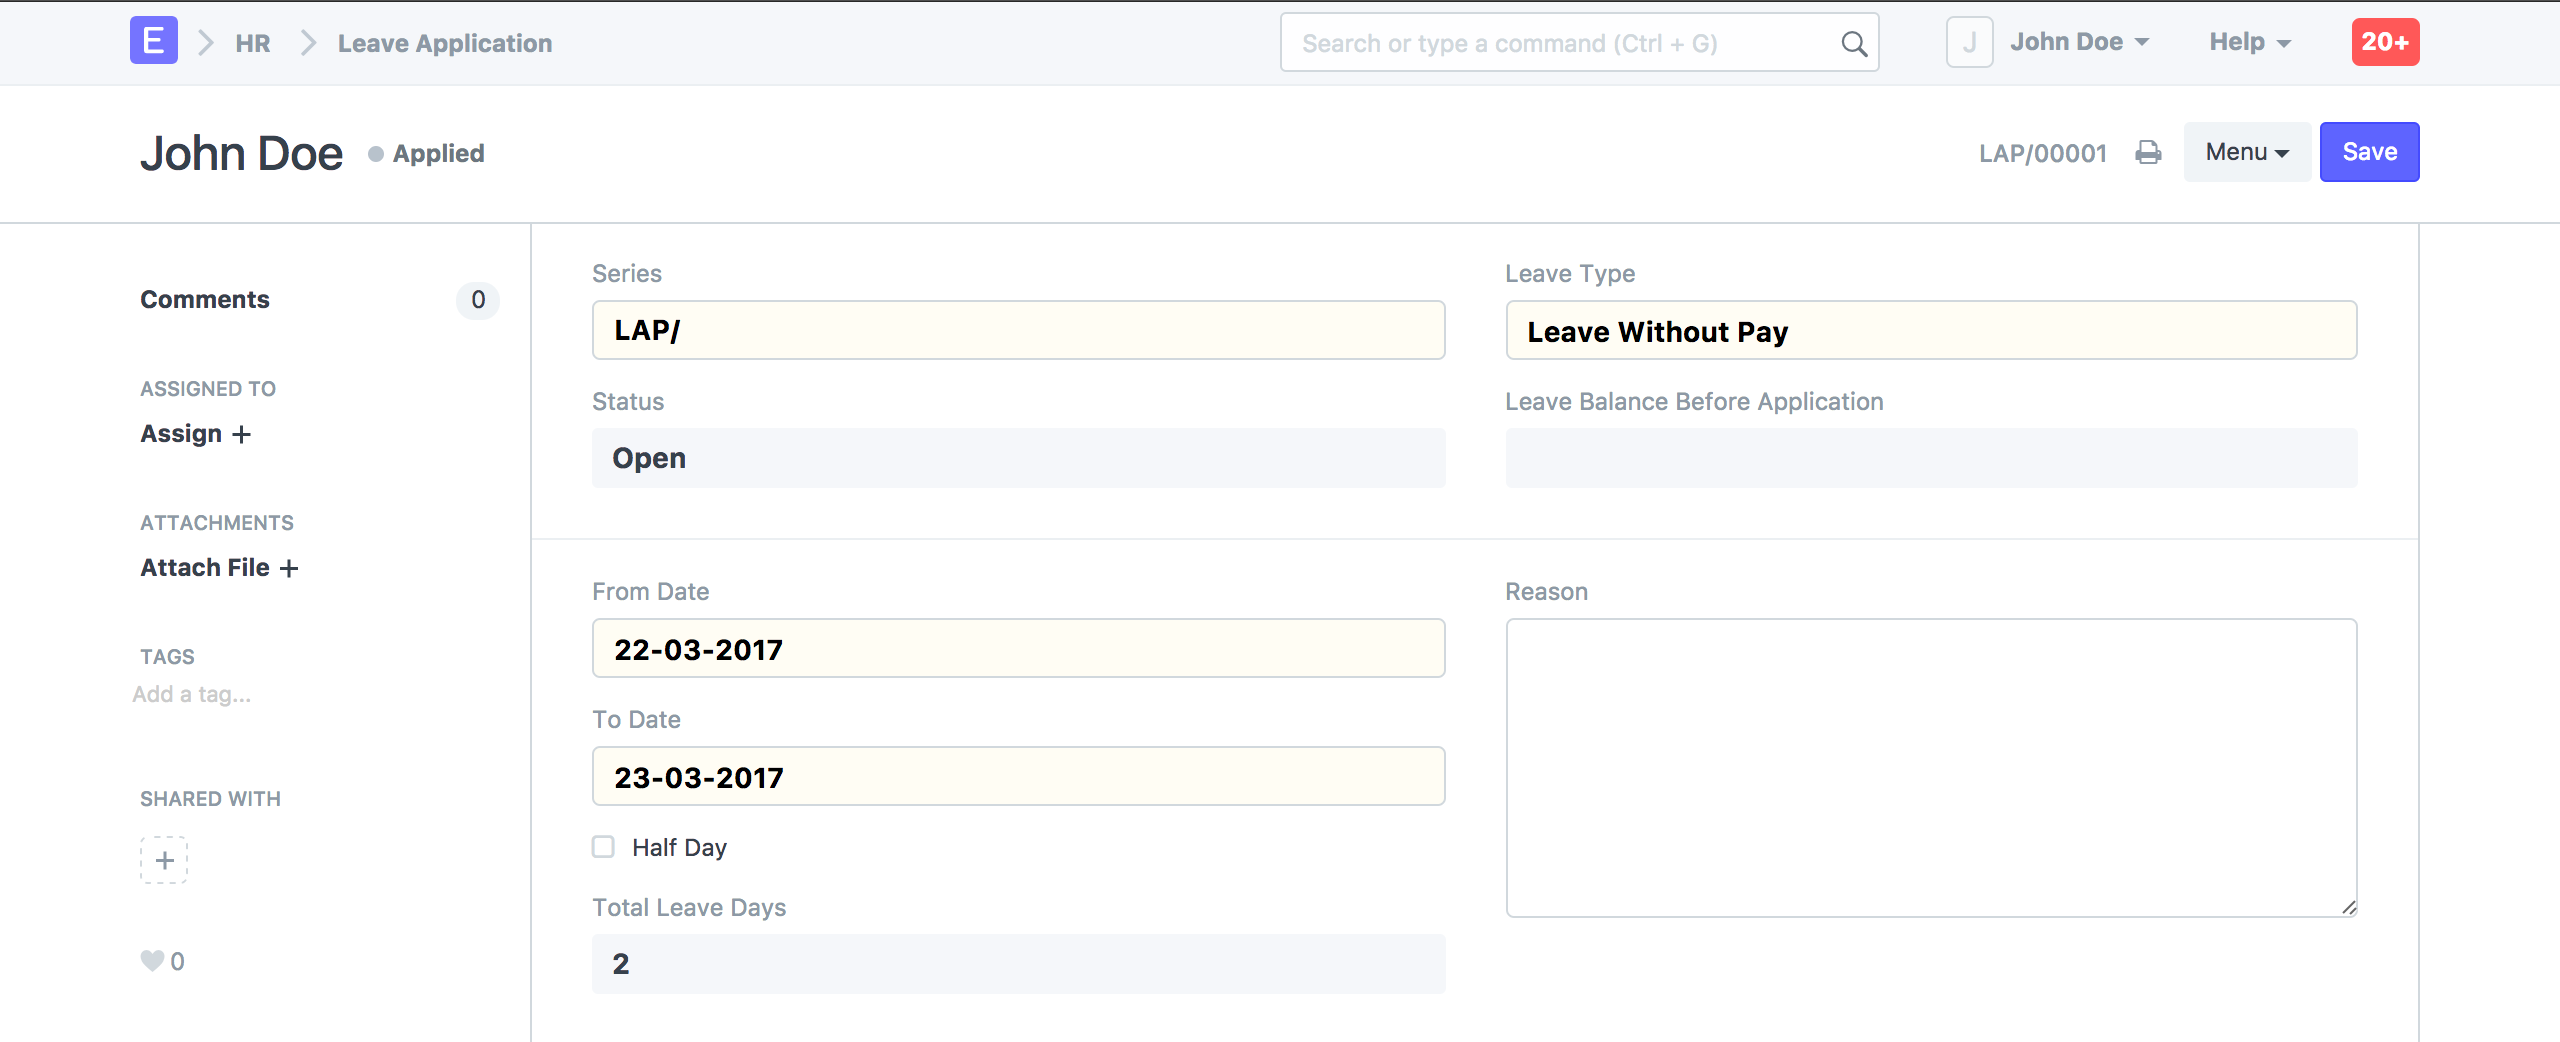The image size is (2560, 1042).
Task: Open the Help dropdown menu
Action: tap(2249, 42)
